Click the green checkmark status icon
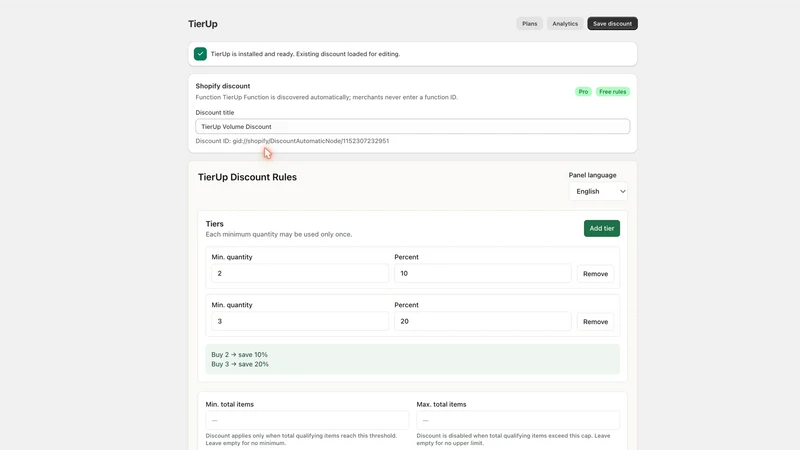The width and height of the screenshot is (800, 450). tap(200, 54)
